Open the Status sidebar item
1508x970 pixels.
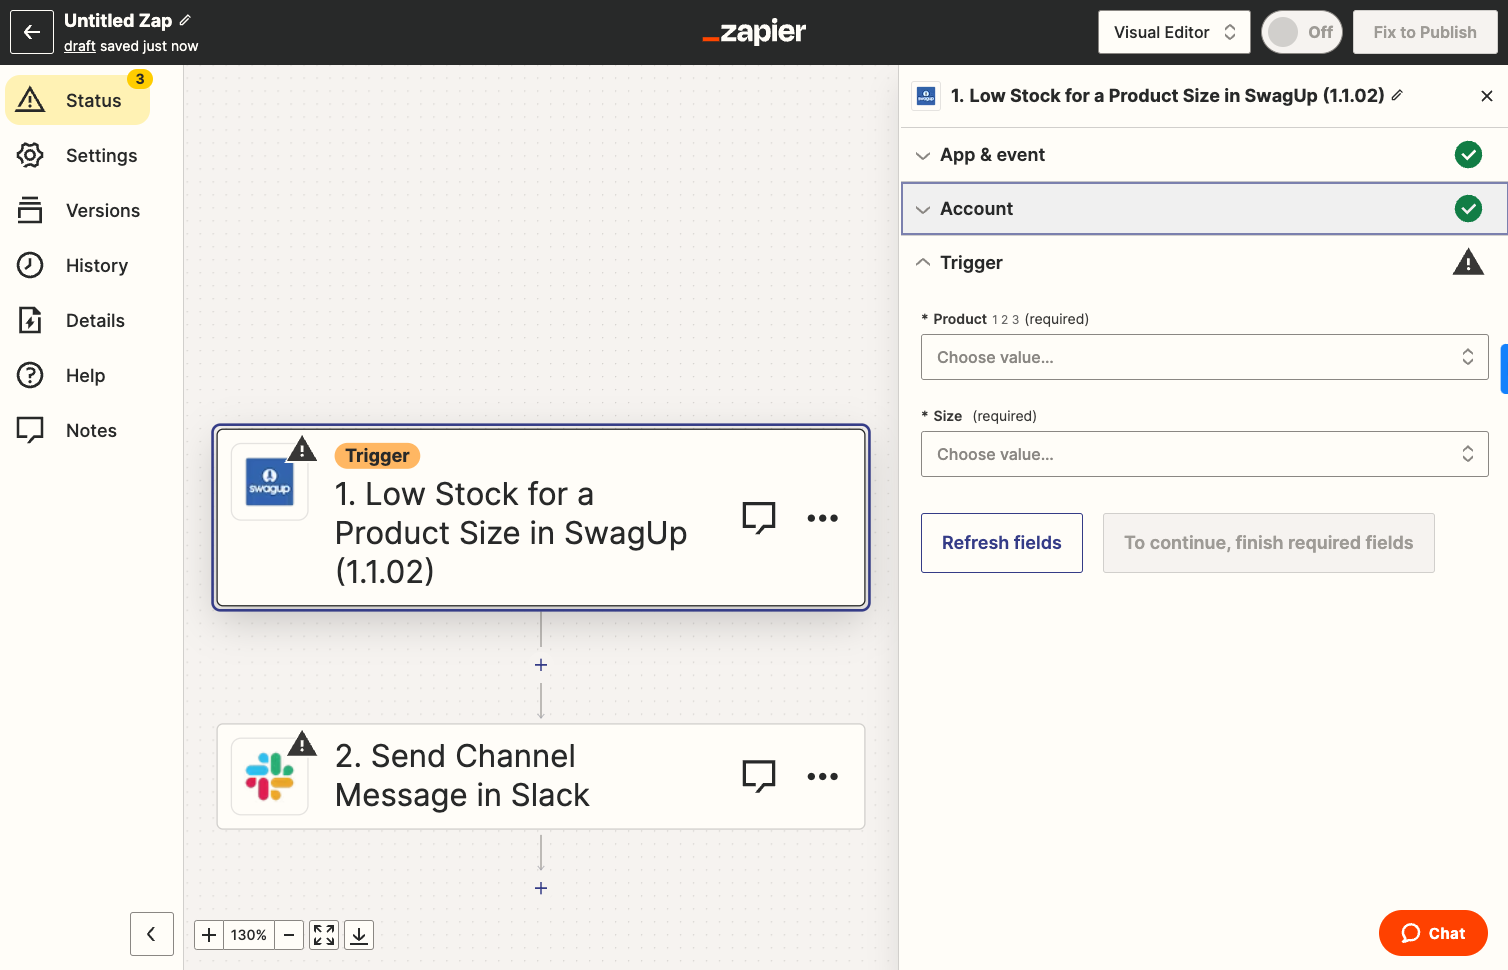pos(78,100)
